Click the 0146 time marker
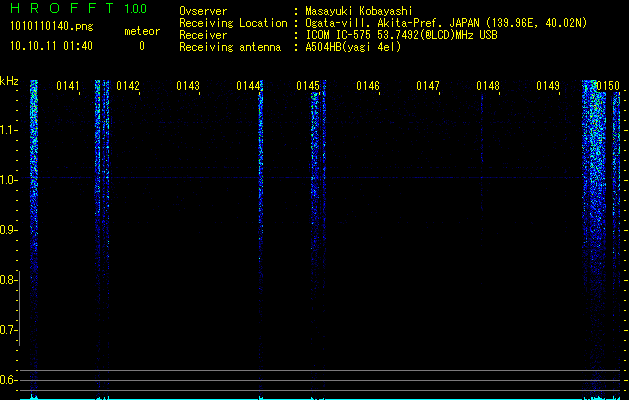The height and width of the screenshot is (400, 629). coord(368,86)
